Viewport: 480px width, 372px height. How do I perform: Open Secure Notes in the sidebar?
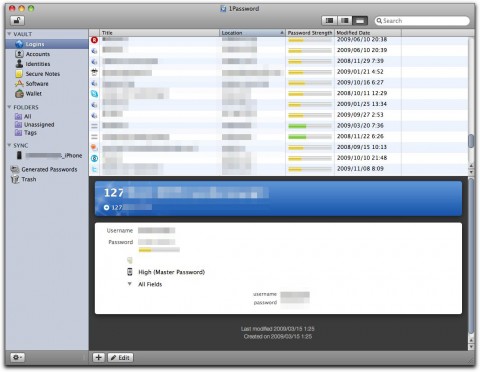43,74
